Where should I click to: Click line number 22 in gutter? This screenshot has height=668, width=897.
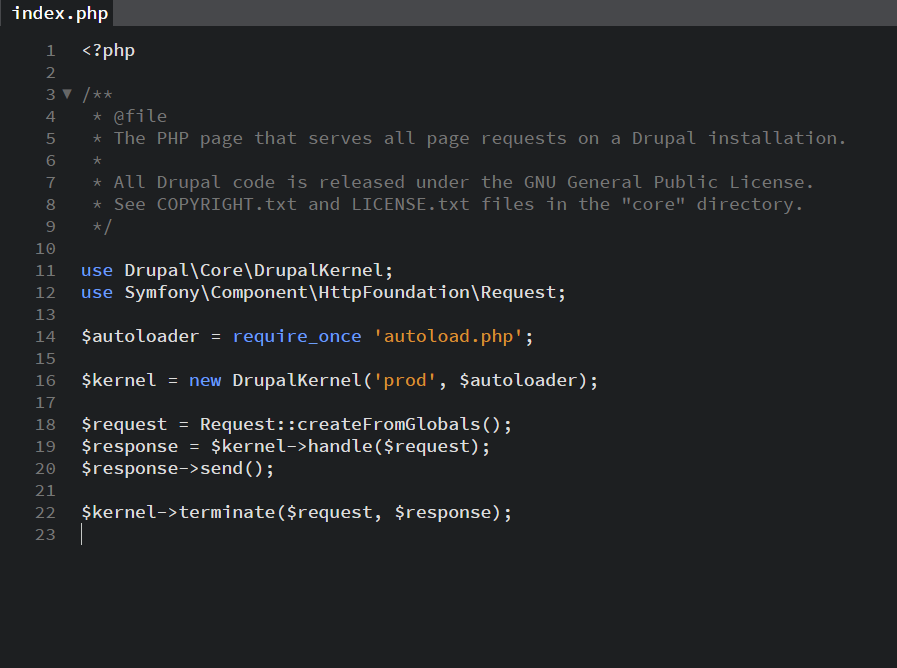point(46,512)
